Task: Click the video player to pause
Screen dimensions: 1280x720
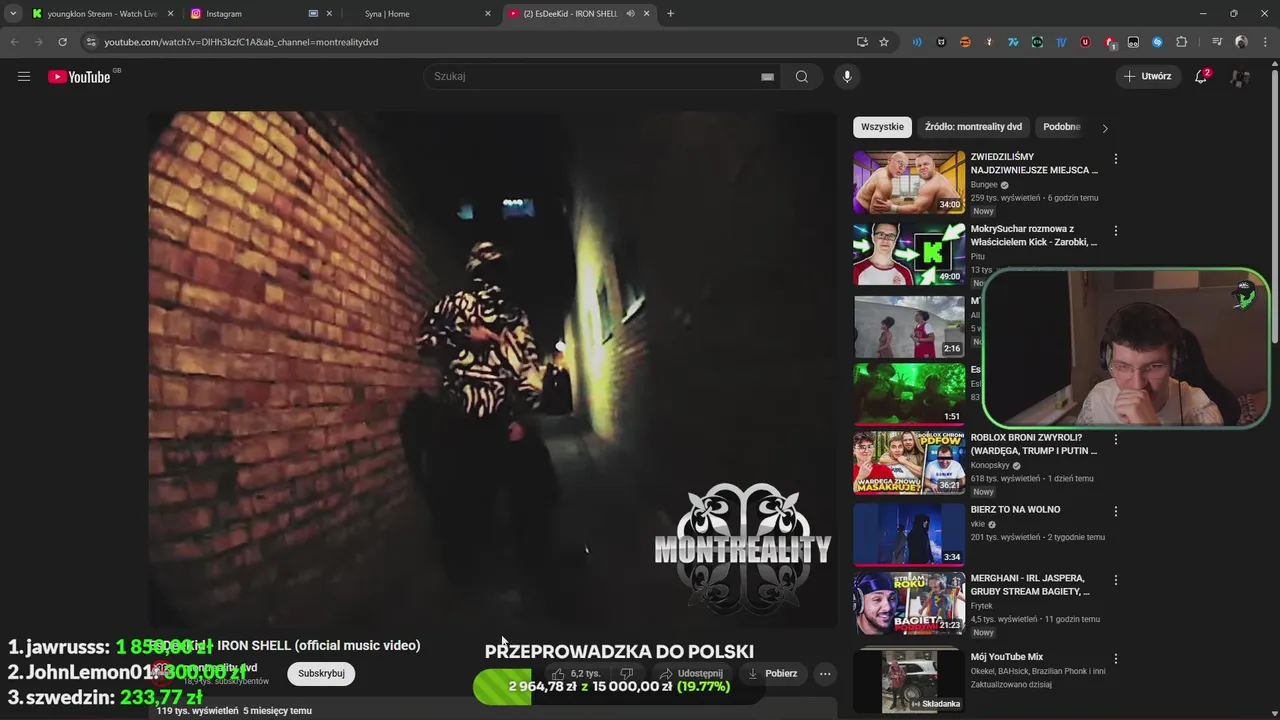Action: coord(492,368)
